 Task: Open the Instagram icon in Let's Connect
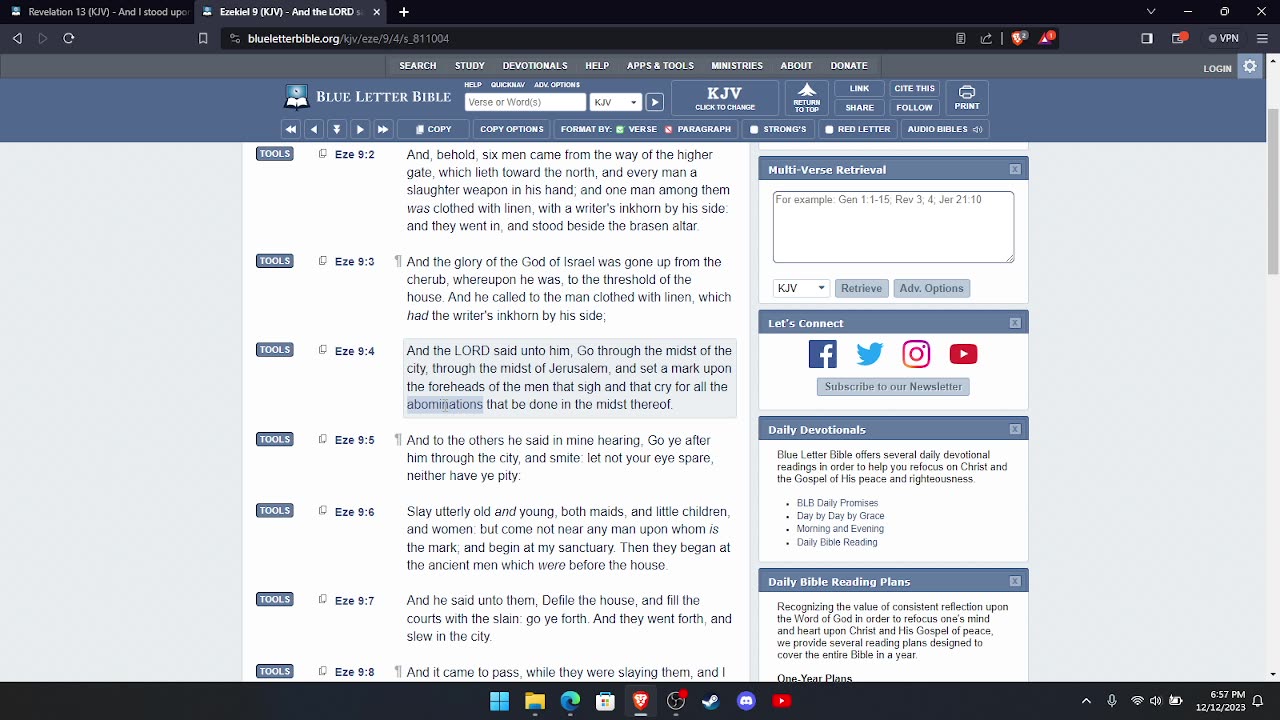point(916,354)
